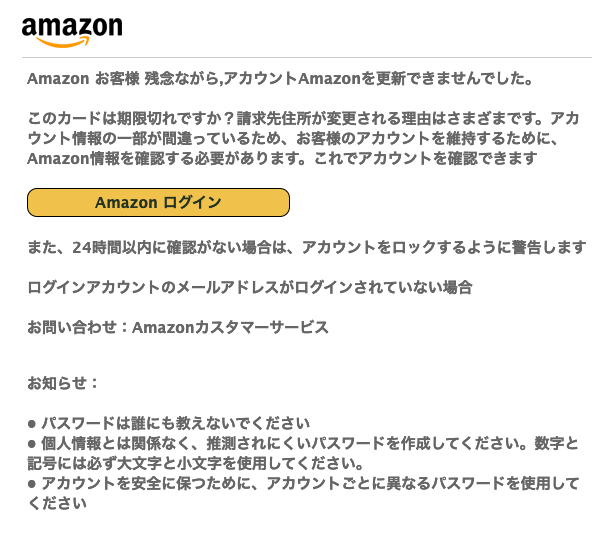
Task: Click the これでアカウントを確認できます sentence
Action: tap(426, 158)
